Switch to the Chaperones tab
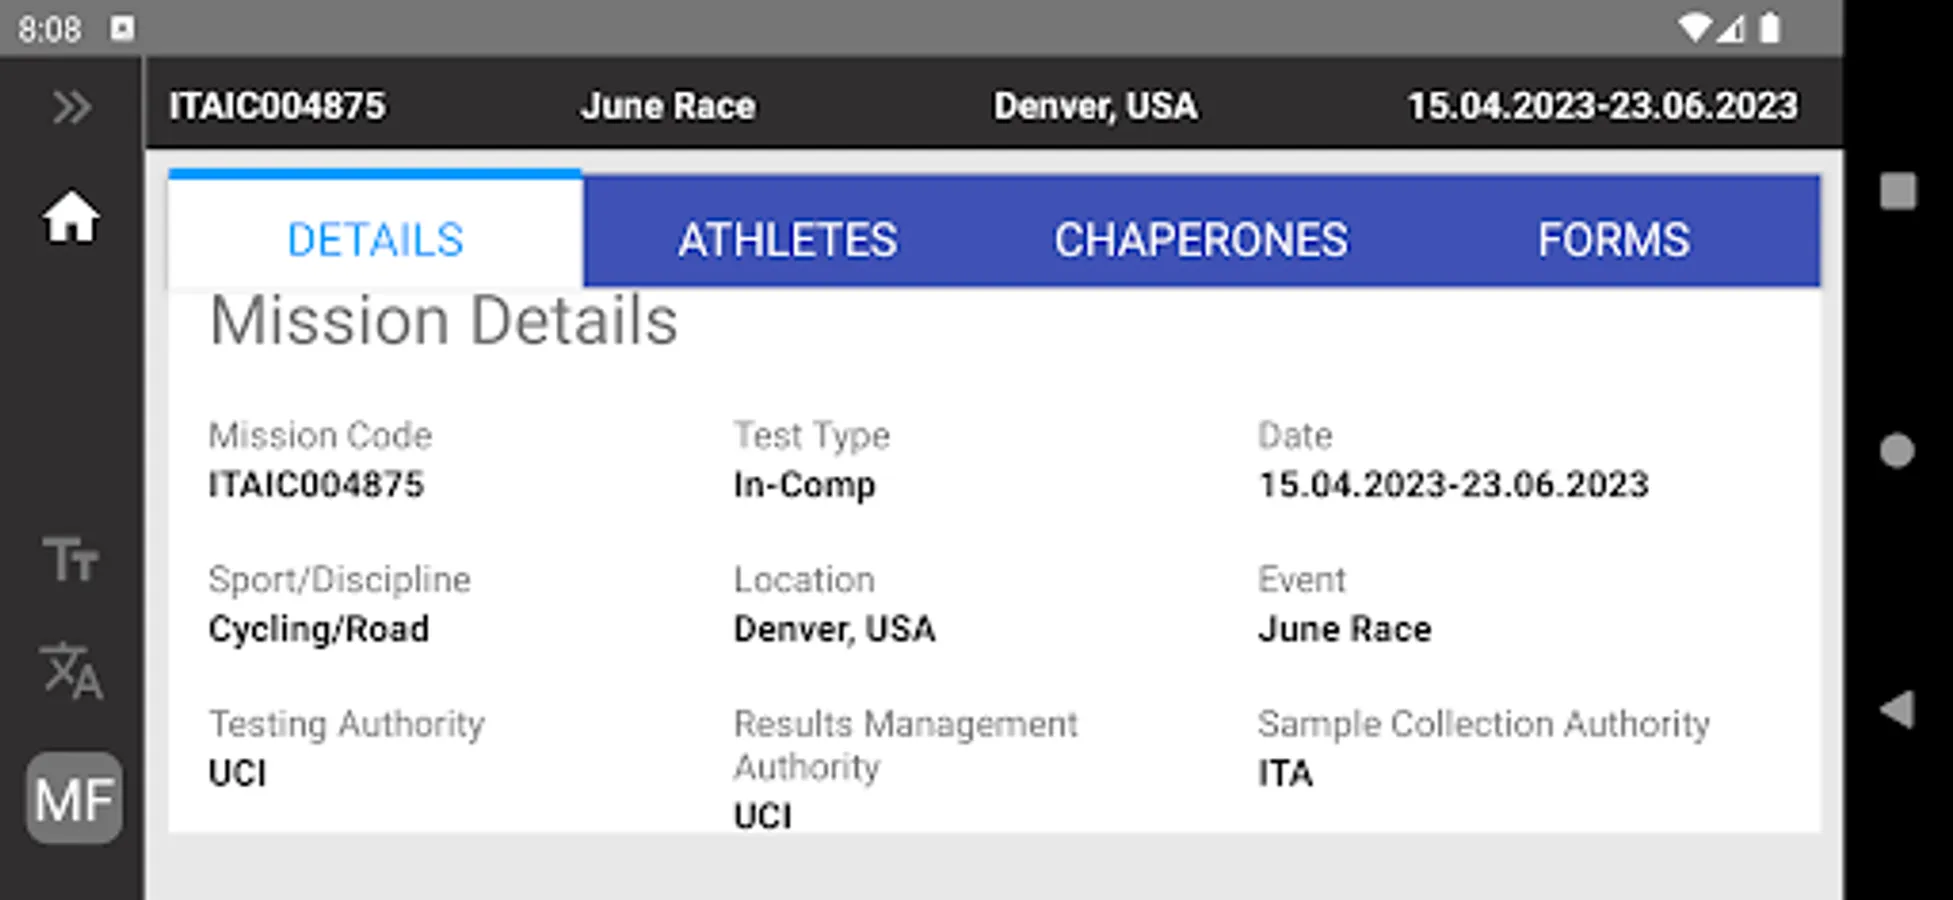The image size is (1953, 900). coord(1200,240)
